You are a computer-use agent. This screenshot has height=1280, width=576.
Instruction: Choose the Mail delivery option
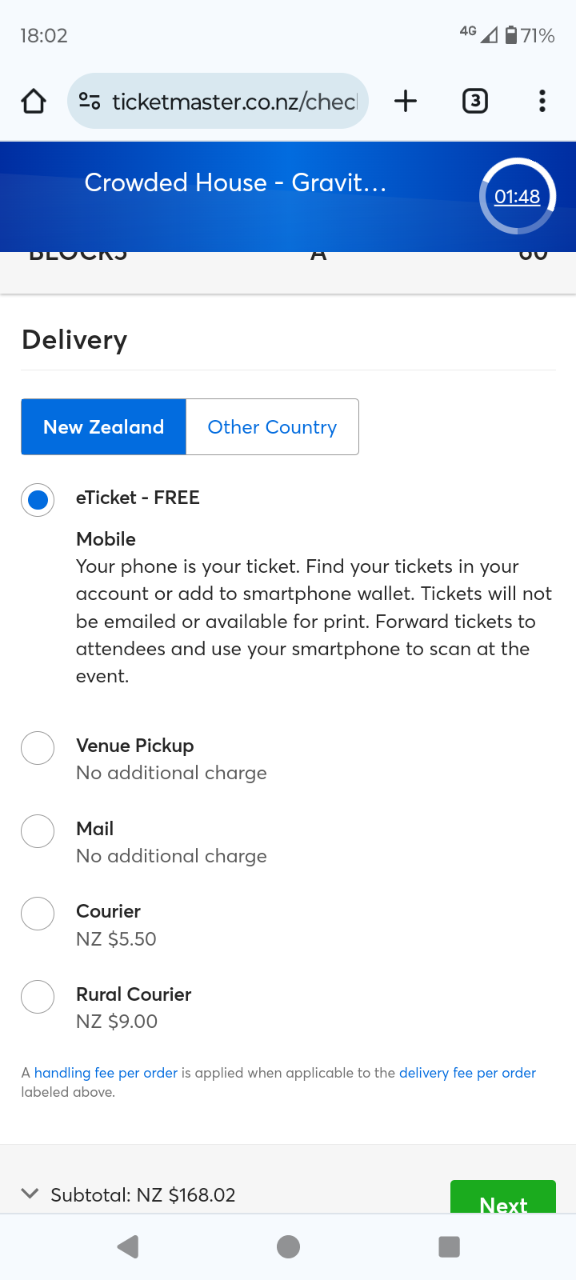click(x=38, y=830)
